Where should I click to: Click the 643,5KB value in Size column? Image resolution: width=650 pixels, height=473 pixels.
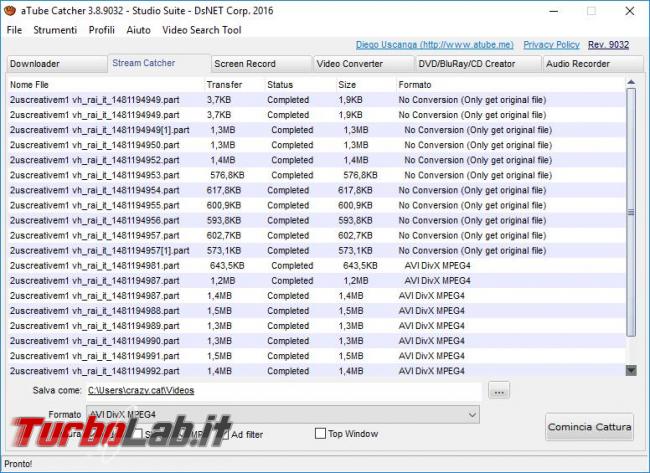coord(360,266)
